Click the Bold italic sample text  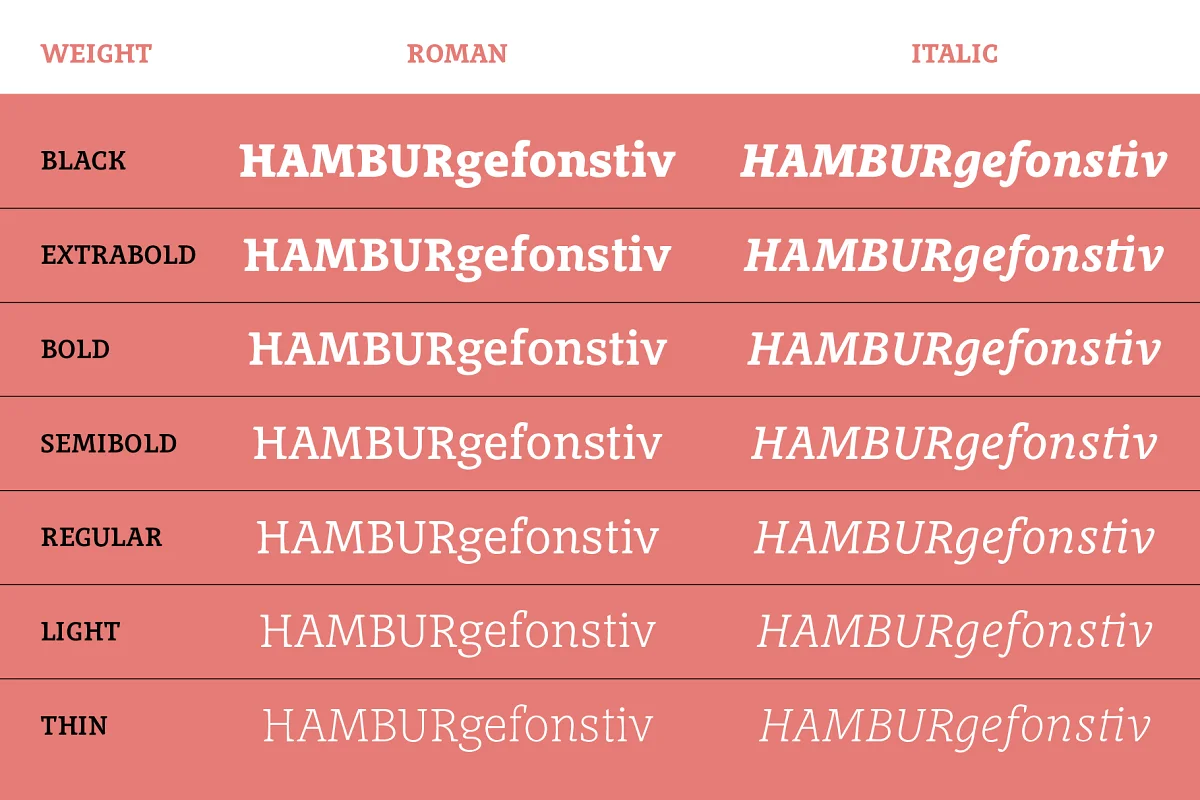(954, 351)
